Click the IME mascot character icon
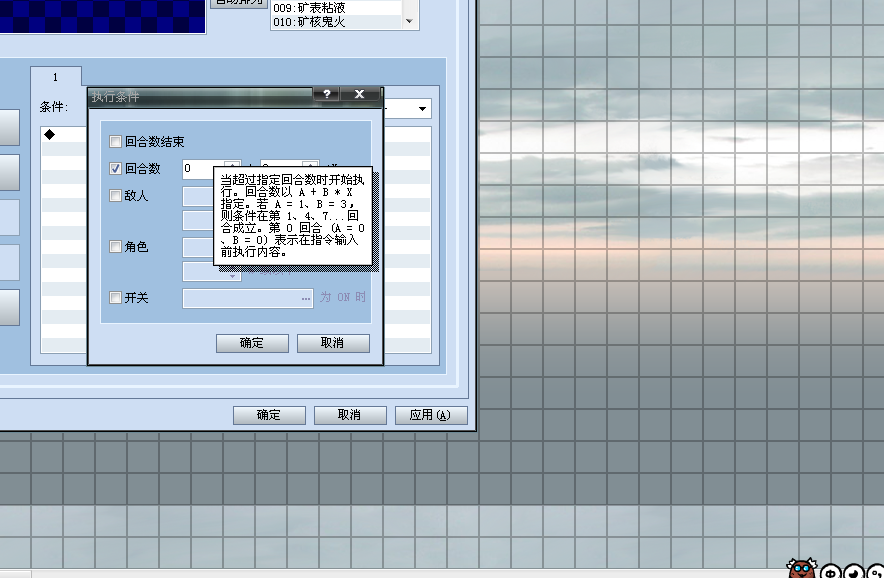This screenshot has height=578, width=884. [x=801, y=568]
